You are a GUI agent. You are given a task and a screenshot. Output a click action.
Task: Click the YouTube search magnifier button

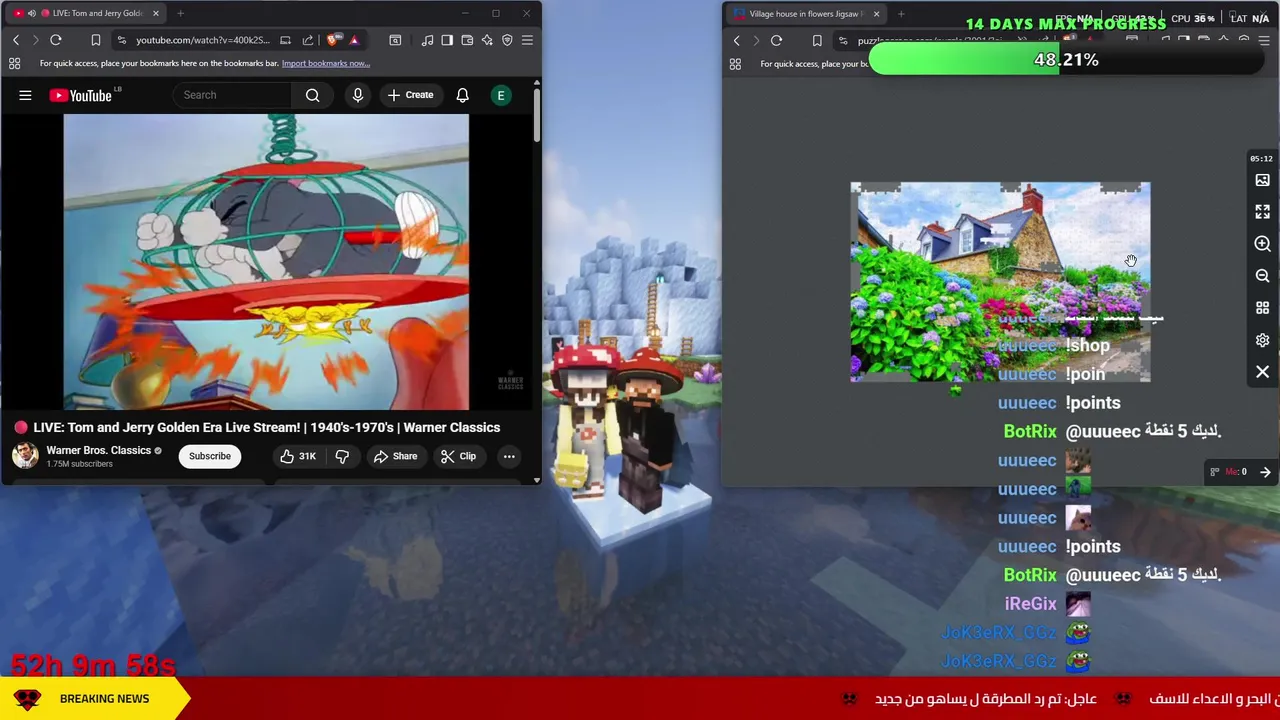pyautogui.click(x=312, y=95)
